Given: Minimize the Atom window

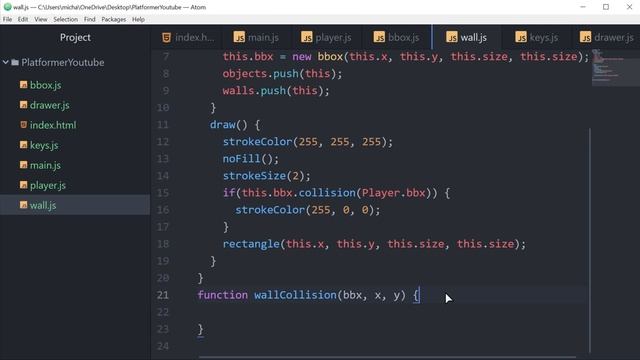Looking at the screenshot, I should pyautogui.click(x=583, y=7).
